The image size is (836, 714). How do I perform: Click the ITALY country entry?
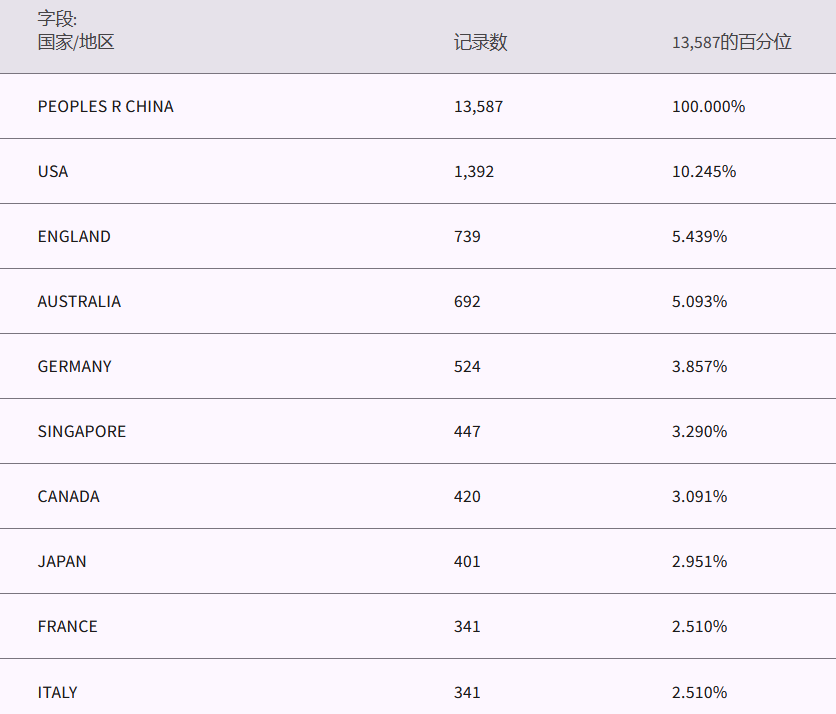(57, 692)
